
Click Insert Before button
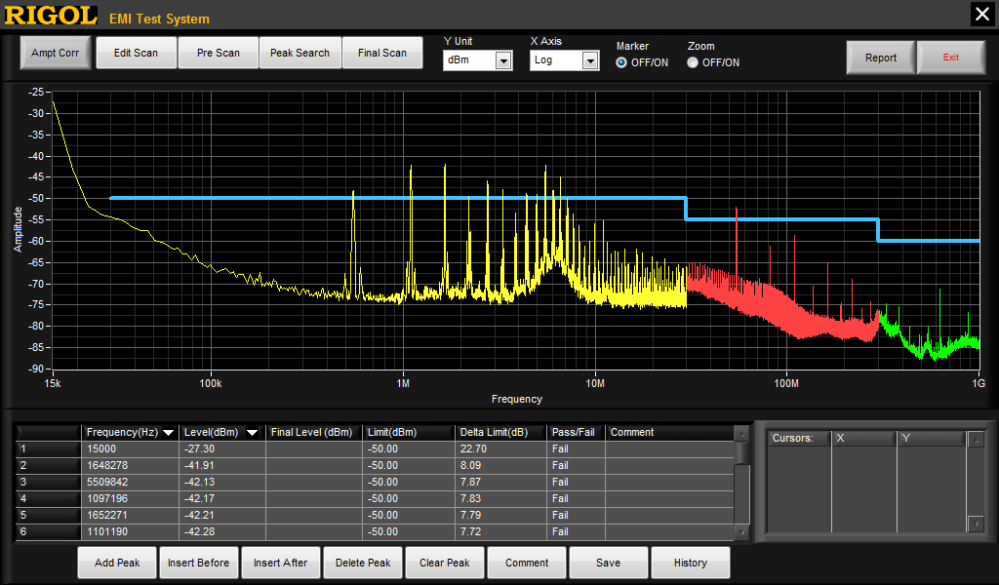click(x=198, y=562)
